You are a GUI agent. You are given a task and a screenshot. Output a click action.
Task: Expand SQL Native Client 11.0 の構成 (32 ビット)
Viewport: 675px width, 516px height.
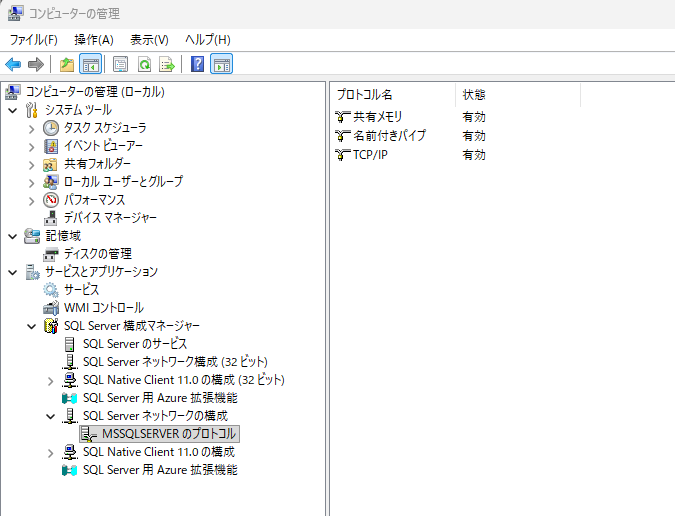[x=51, y=380]
